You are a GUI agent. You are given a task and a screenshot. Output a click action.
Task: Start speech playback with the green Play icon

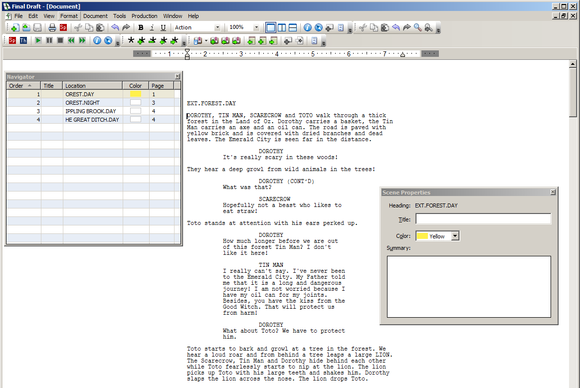point(38,40)
